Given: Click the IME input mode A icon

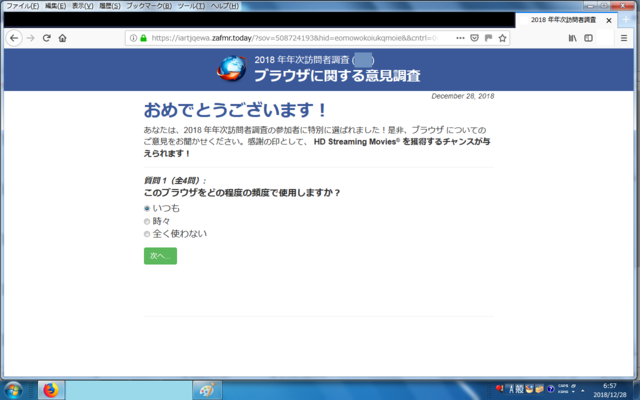Looking at the screenshot, I should pos(511,389).
